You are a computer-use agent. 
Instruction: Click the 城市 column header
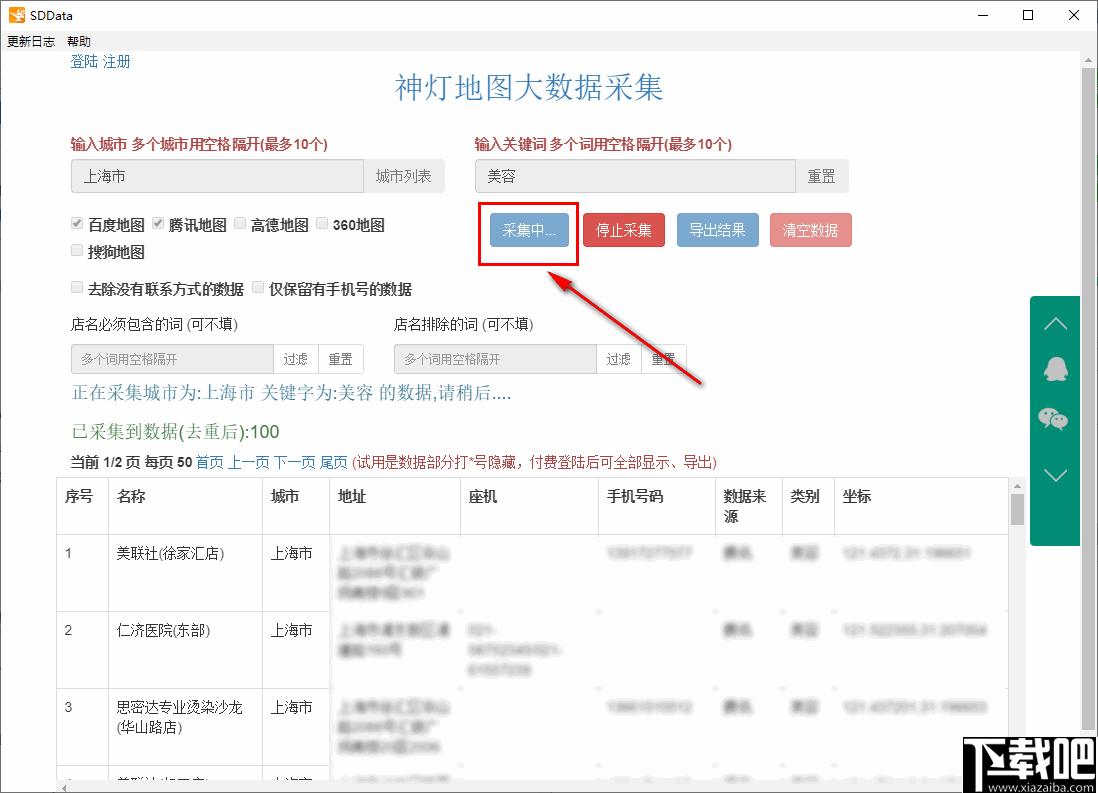[296, 506]
